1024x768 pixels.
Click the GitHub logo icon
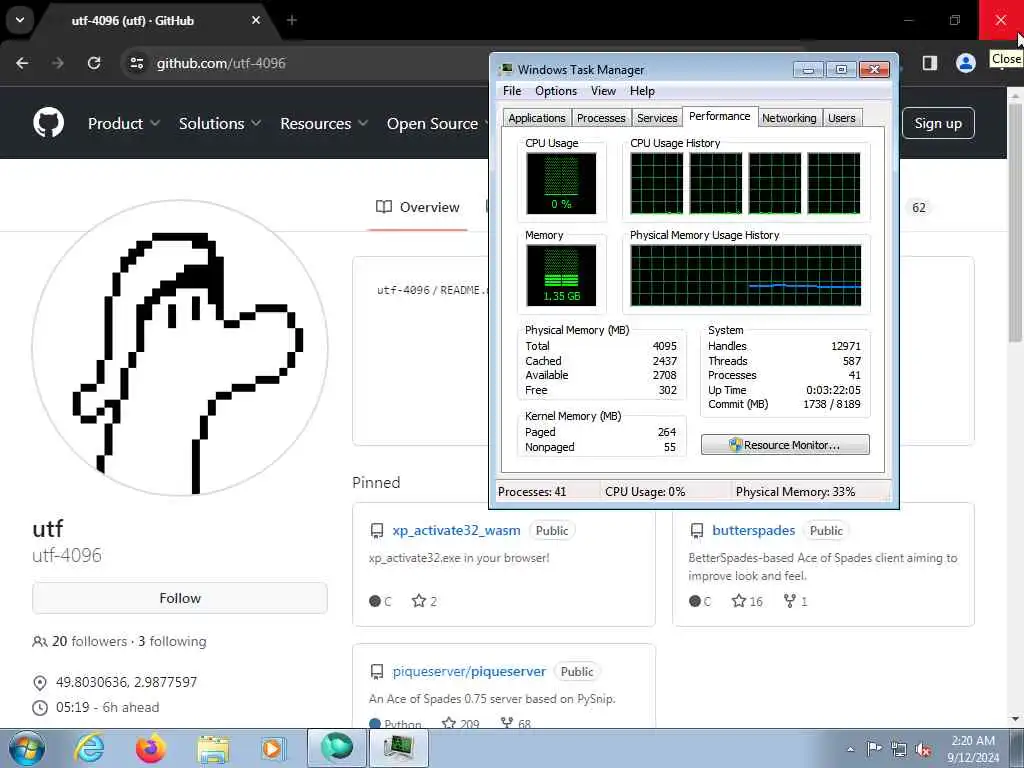[x=48, y=123]
